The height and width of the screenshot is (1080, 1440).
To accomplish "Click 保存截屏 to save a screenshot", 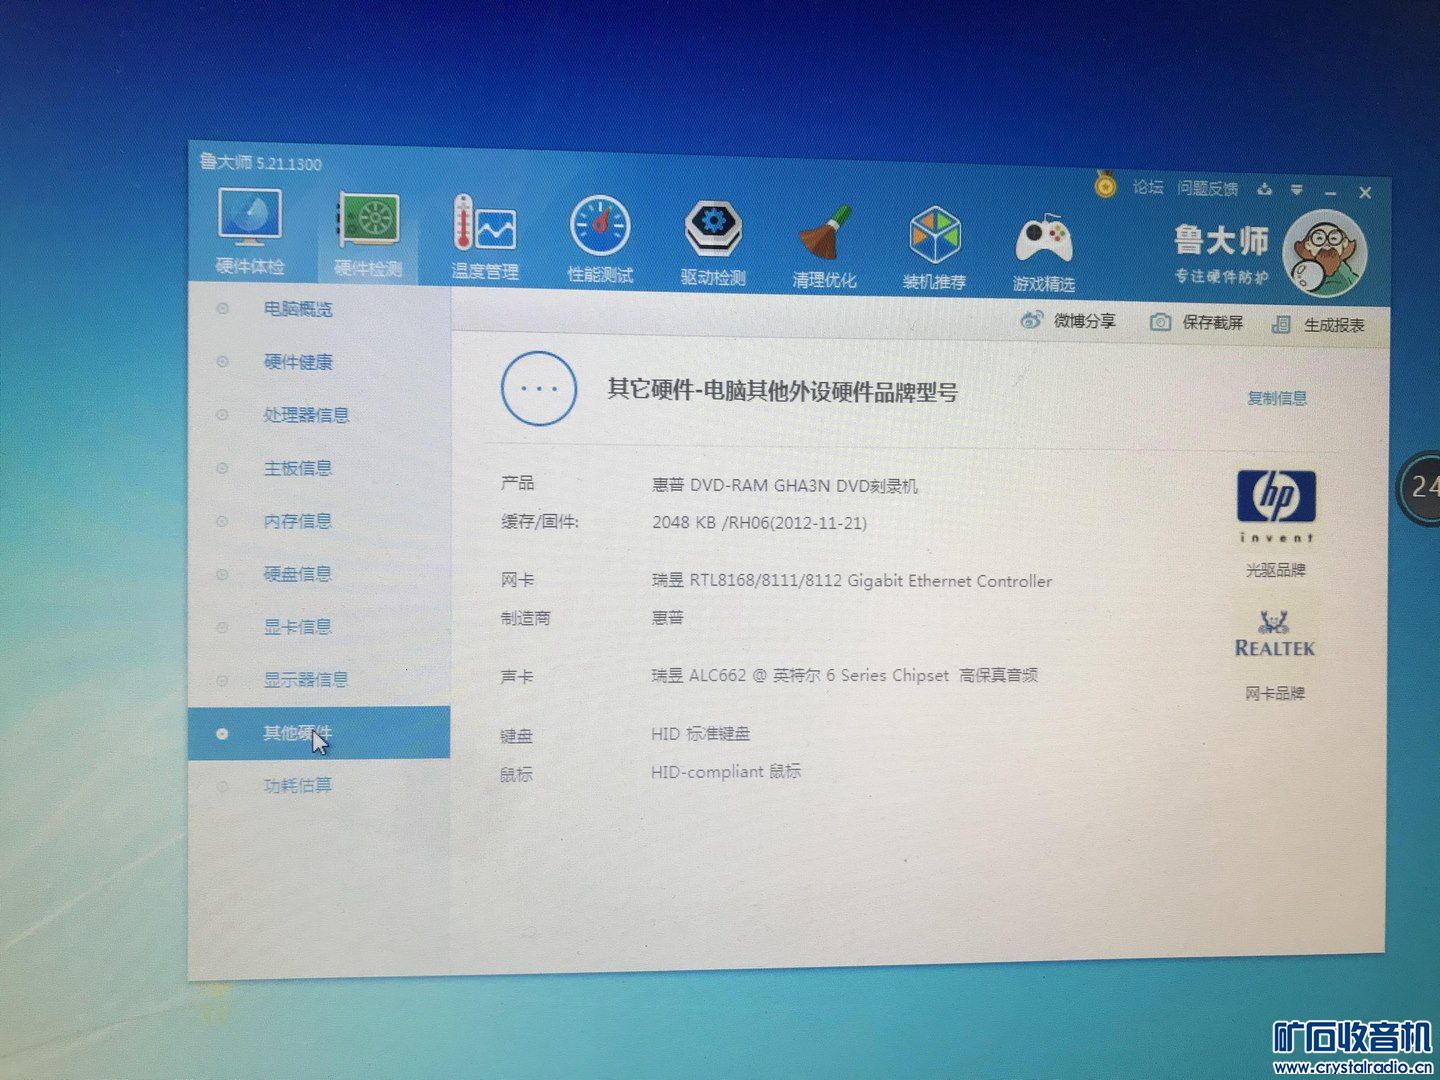I will click(x=1197, y=322).
